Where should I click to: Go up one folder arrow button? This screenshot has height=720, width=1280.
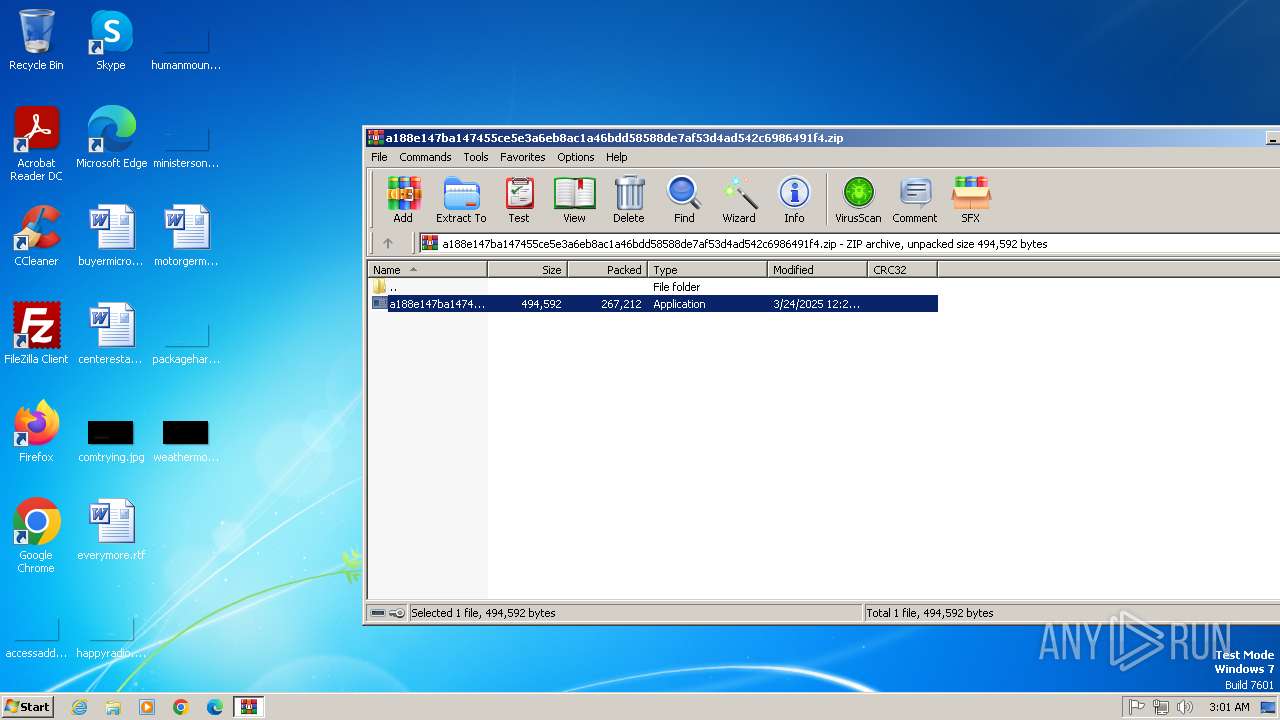388,243
